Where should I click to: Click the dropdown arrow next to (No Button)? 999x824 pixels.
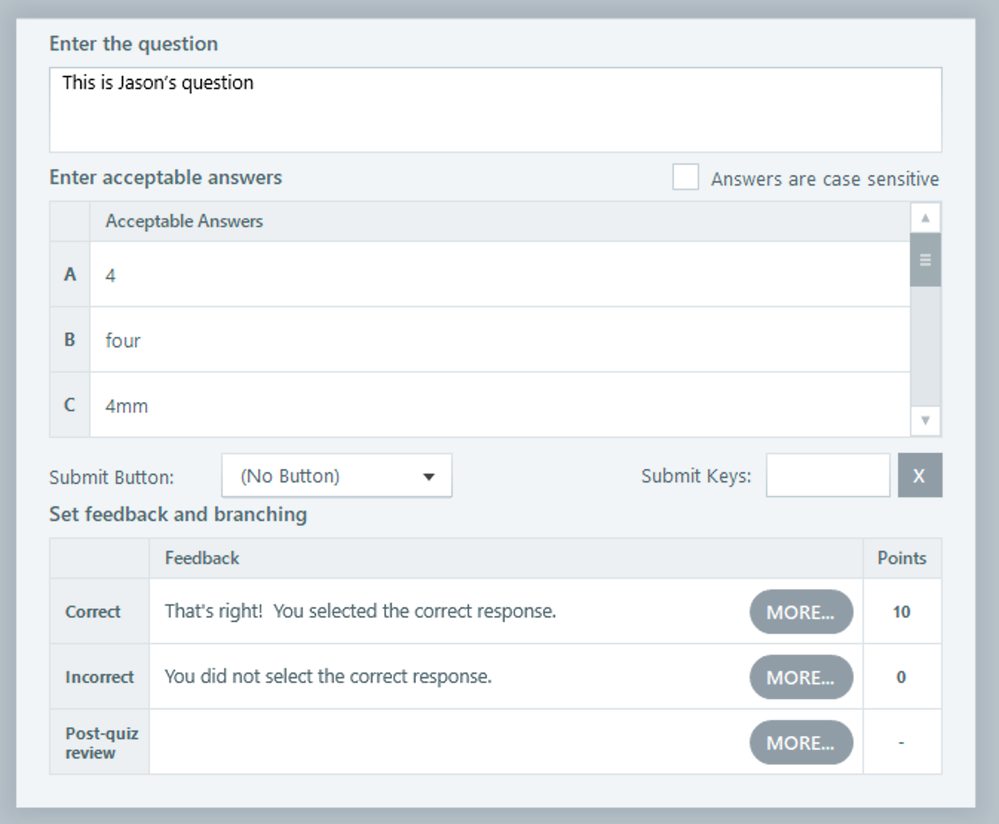click(429, 477)
